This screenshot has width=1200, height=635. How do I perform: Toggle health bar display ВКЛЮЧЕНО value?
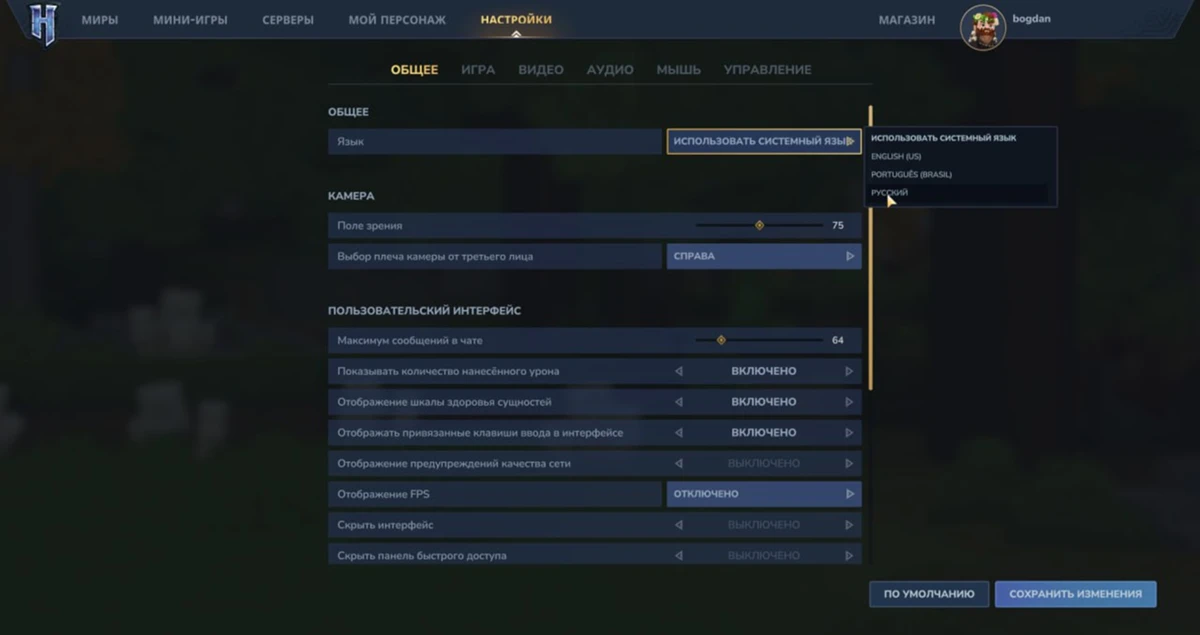763,402
